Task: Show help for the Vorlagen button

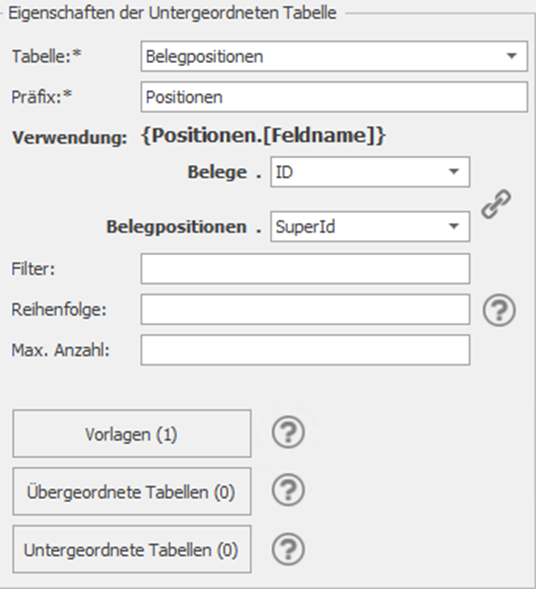Action: [x=288, y=432]
